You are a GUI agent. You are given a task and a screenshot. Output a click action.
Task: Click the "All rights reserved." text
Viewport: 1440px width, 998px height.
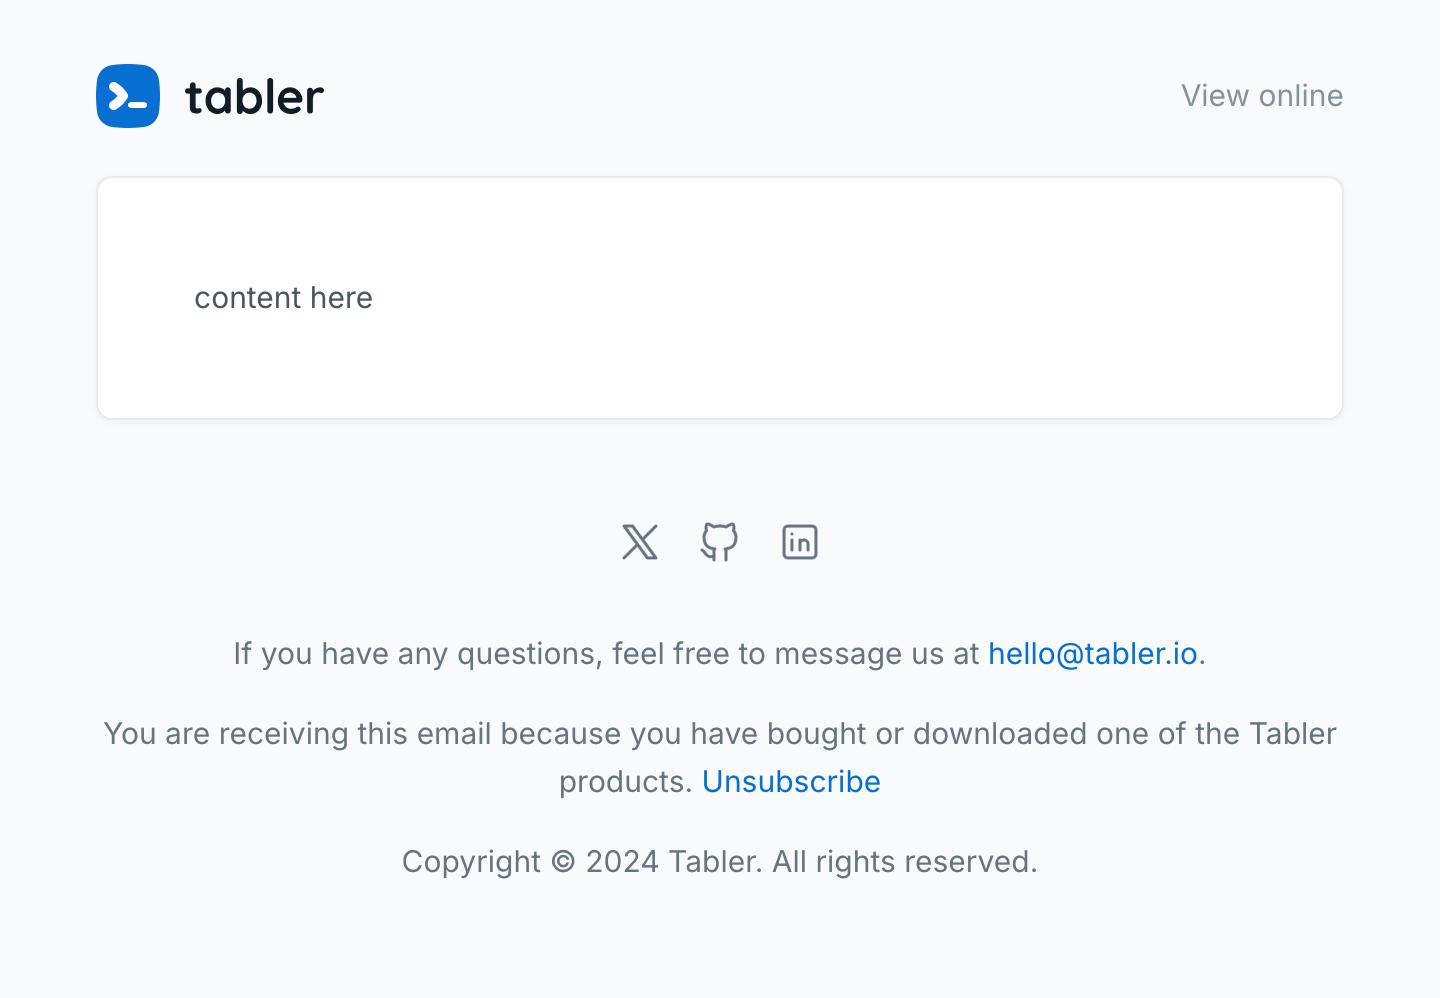point(904,862)
